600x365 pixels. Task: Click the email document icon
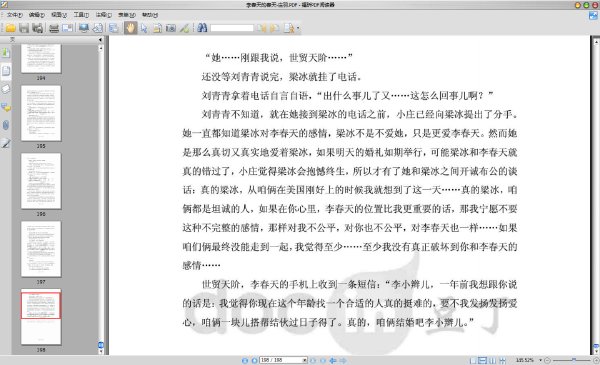tap(67, 28)
